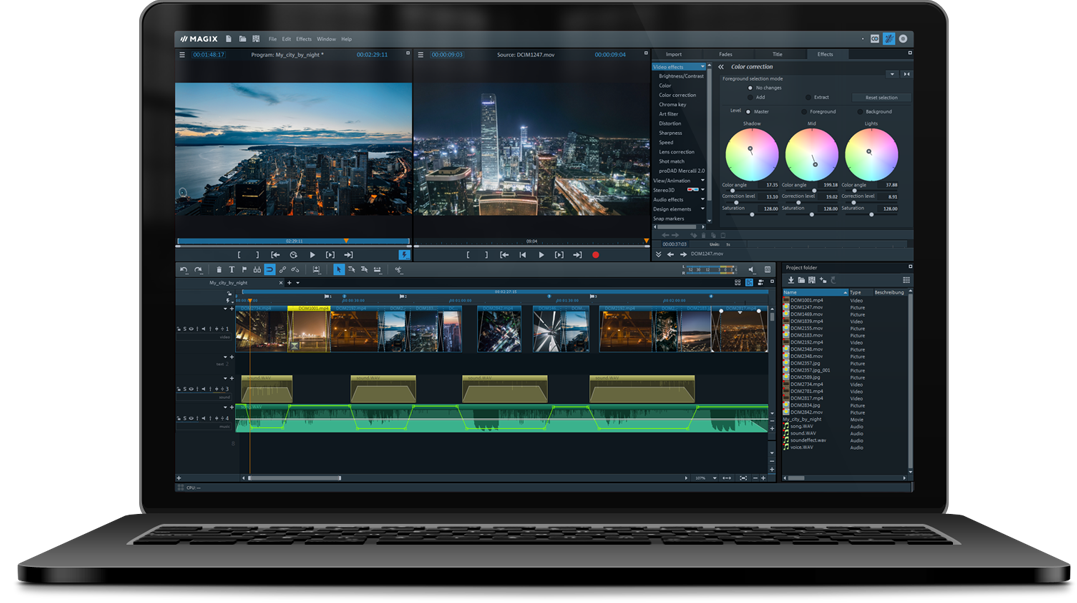Mute audio with the speaker icon
Image resolution: width=1077 pixels, height=603 pixels.
point(751,269)
